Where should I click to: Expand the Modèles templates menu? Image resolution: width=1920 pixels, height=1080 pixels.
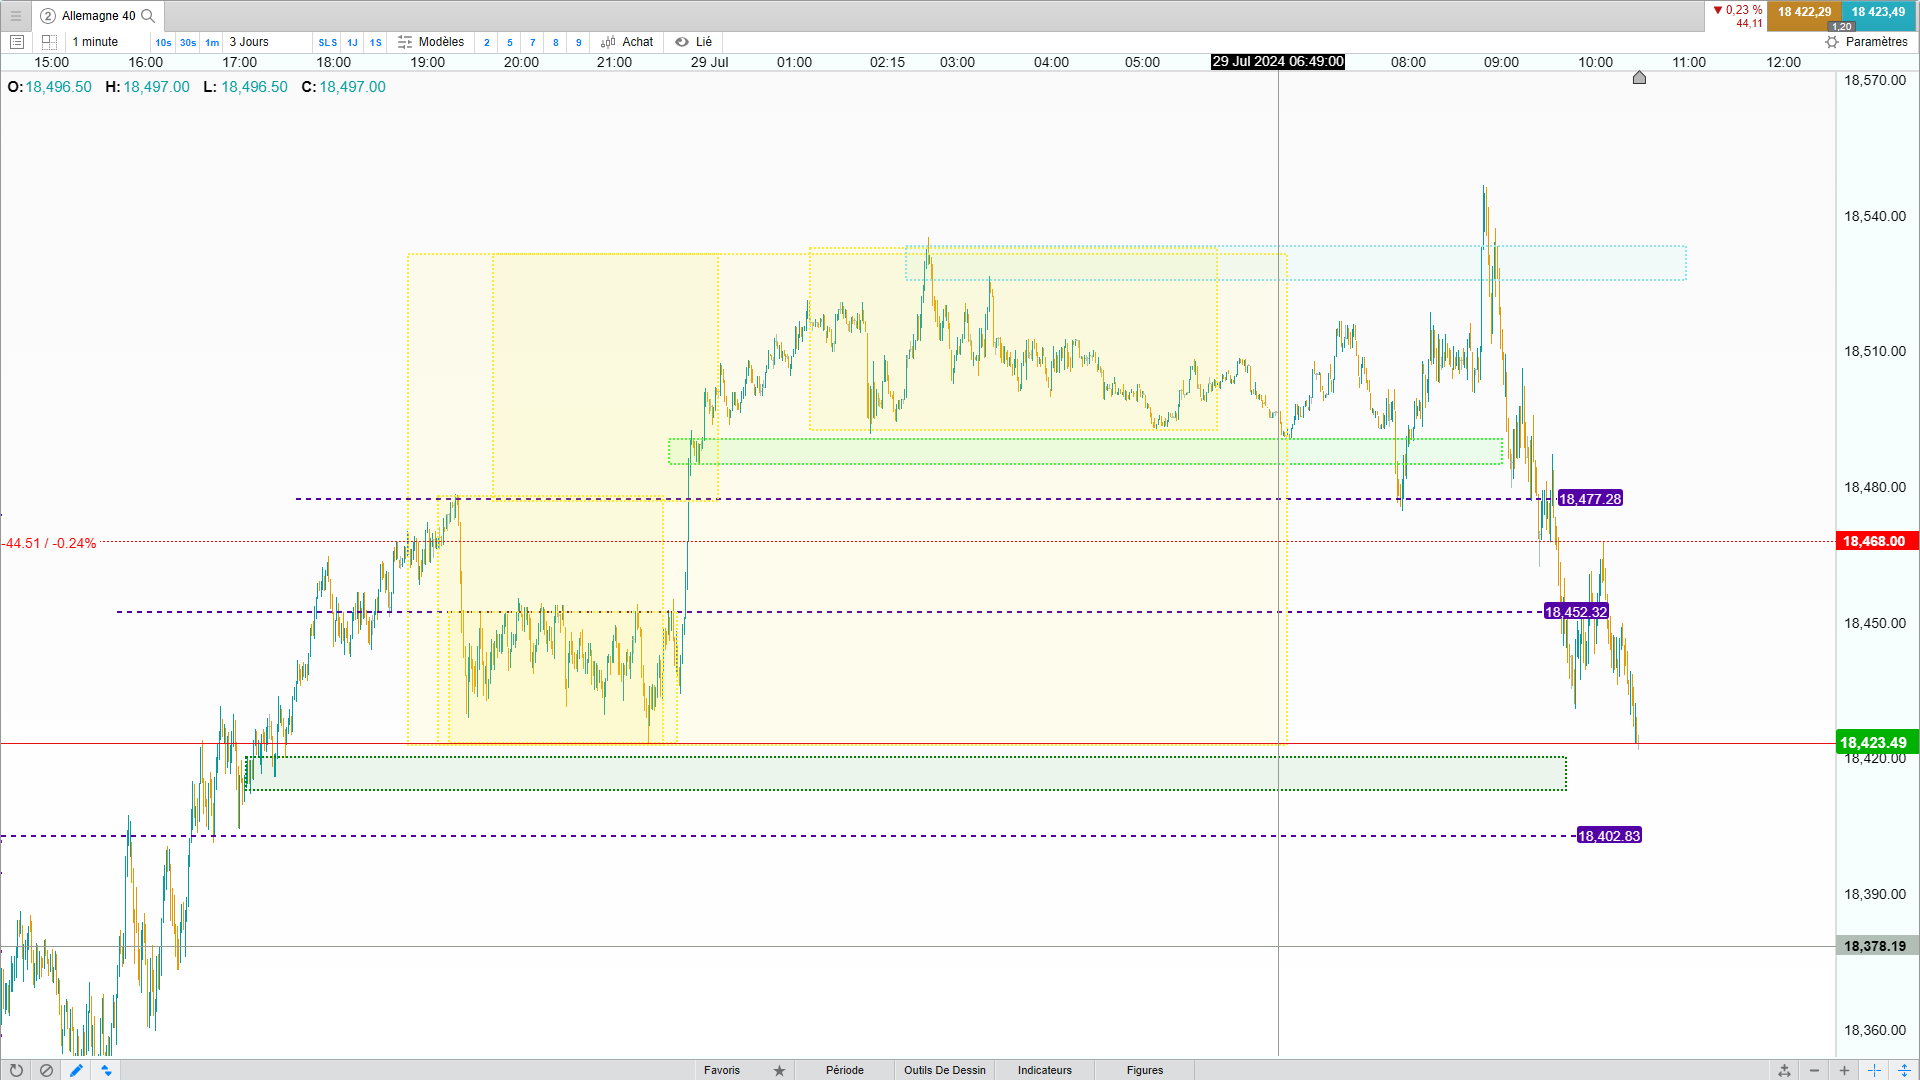point(431,42)
